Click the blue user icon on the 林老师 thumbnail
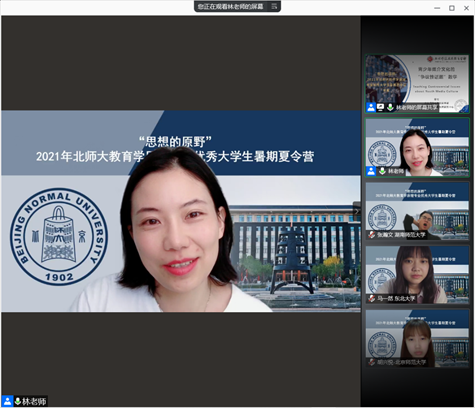 pyautogui.click(x=371, y=171)
